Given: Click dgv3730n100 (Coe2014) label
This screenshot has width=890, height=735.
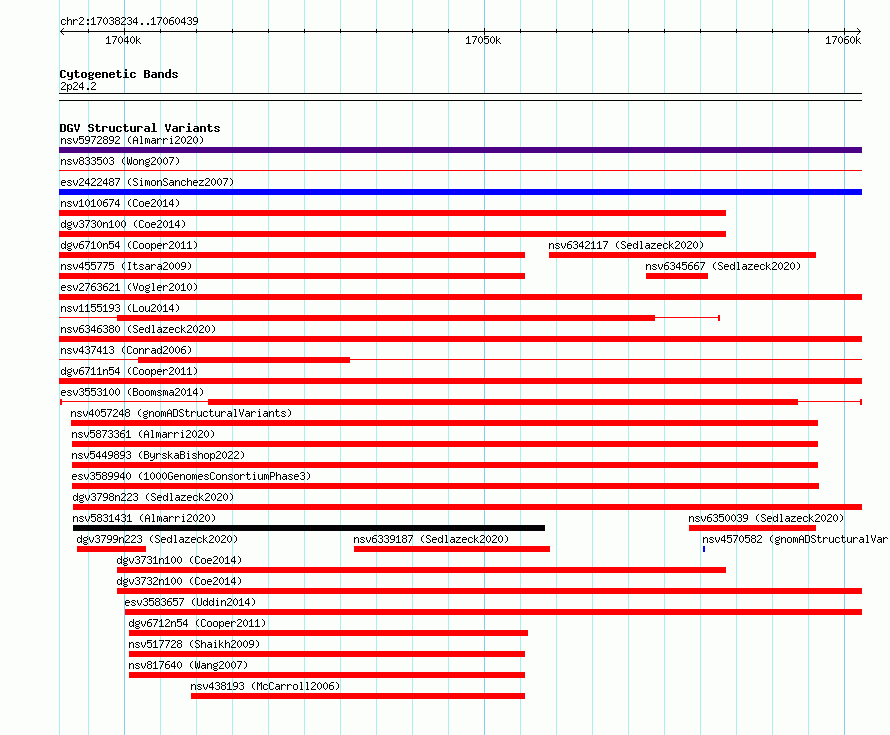Looking at the screenshot, I should pos(123,224).
